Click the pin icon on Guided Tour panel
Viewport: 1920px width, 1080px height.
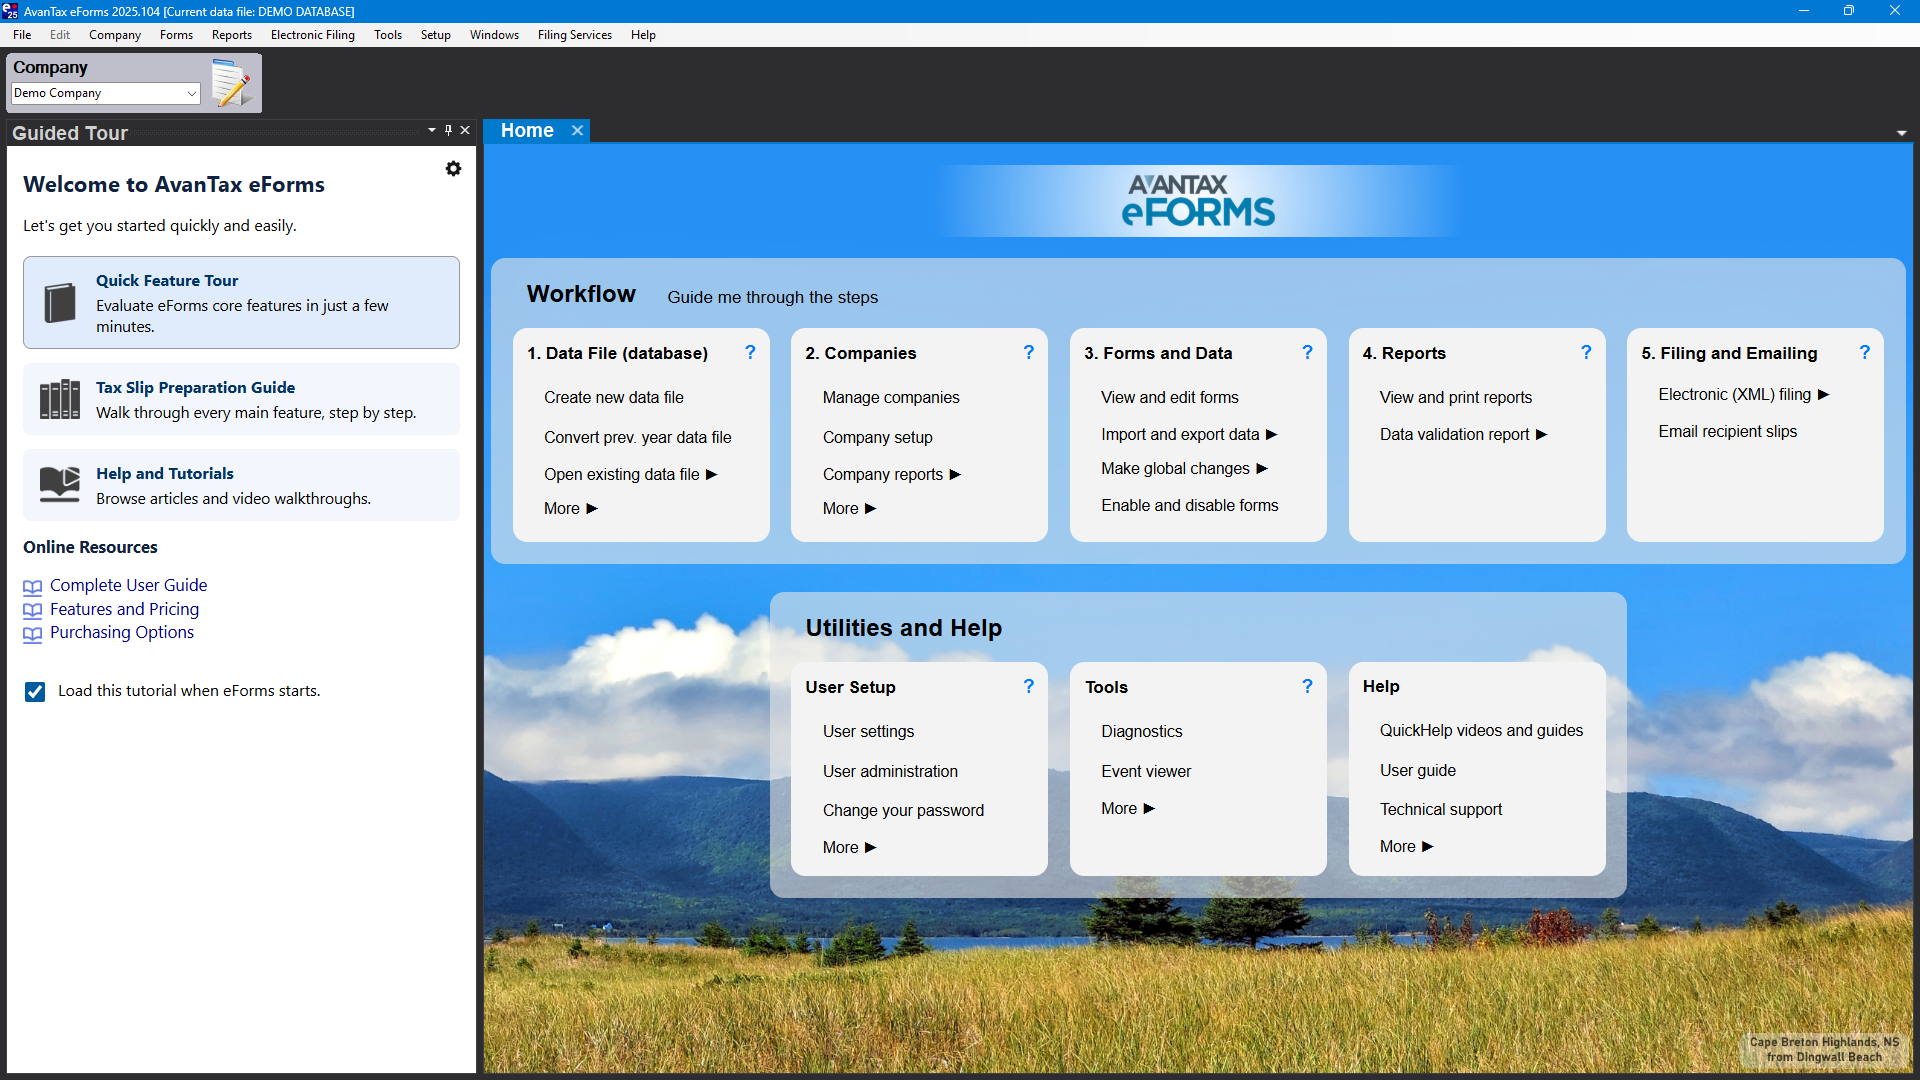click(x=448, y=130)
